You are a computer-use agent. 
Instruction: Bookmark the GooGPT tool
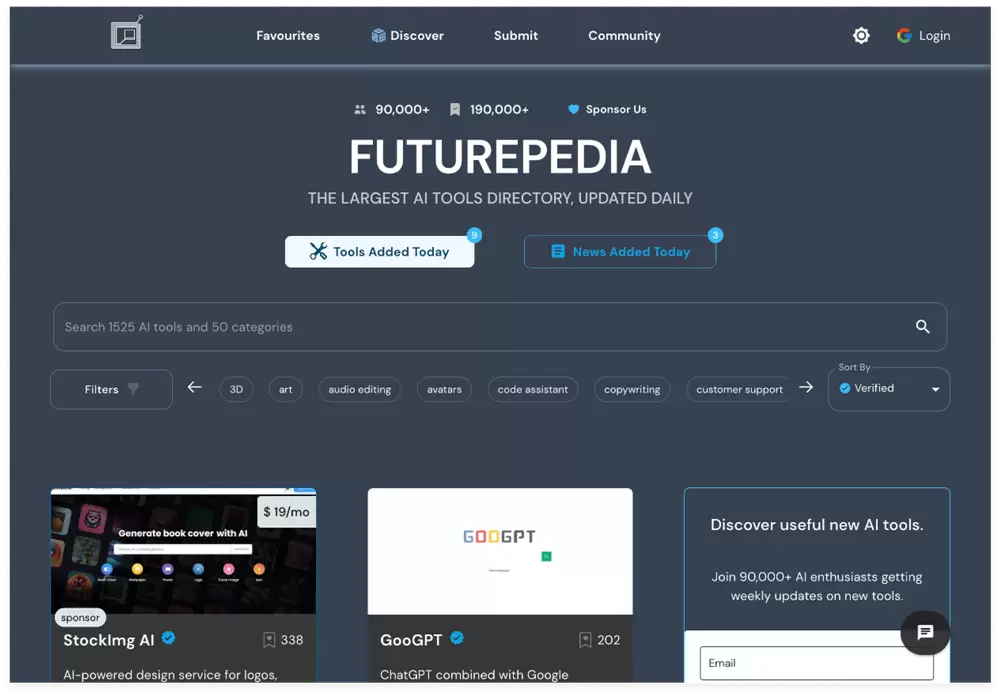point(585,640)
